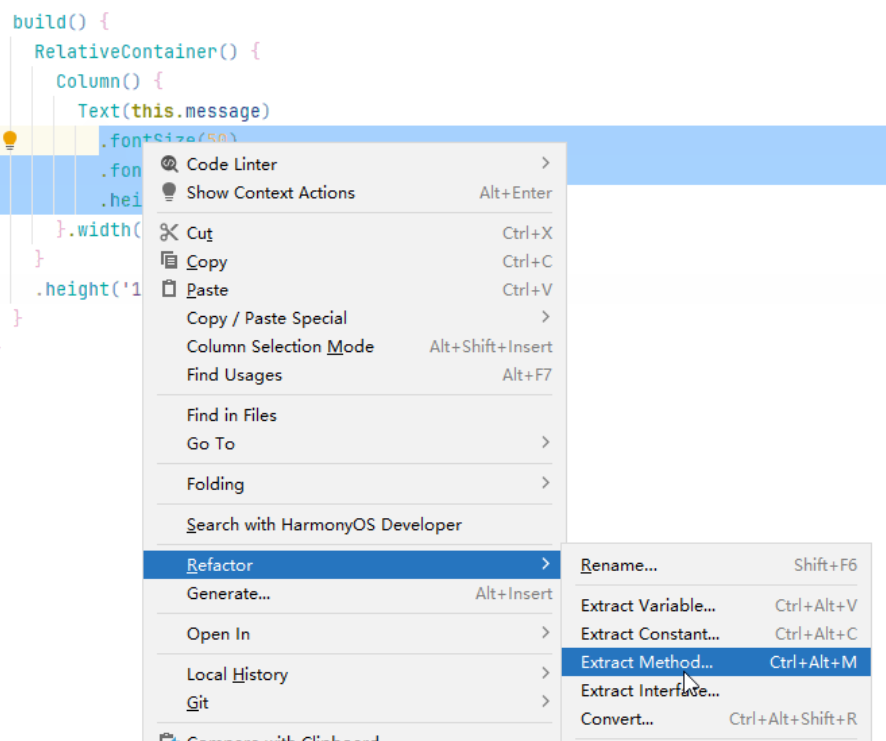Click the Code Linter magnifier icon
Viewport: 886px width, 741px height.
[x=169, y=164]
